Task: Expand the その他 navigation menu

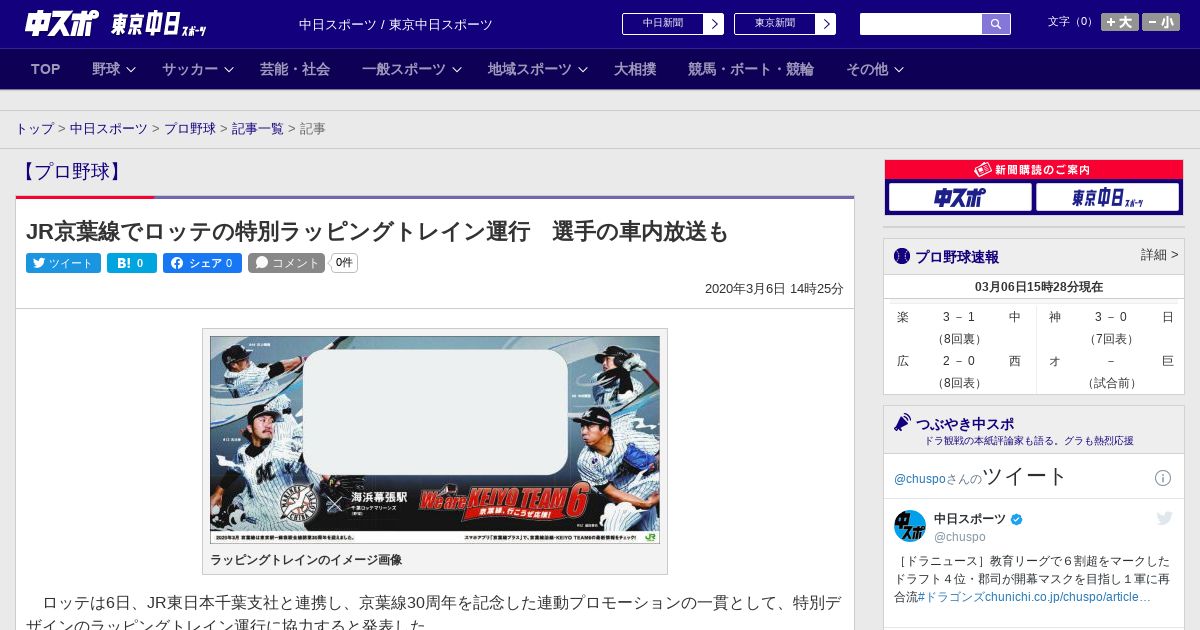Action: 875,69
